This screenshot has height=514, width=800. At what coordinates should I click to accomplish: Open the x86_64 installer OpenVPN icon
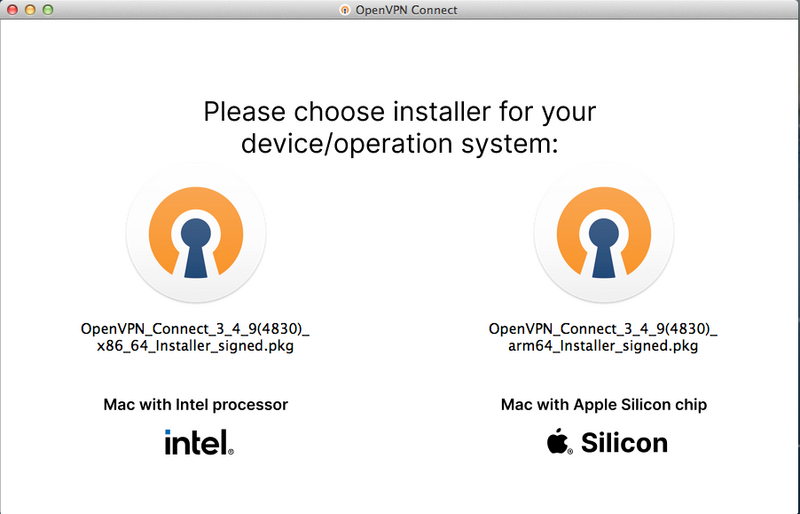click(196, 233)
